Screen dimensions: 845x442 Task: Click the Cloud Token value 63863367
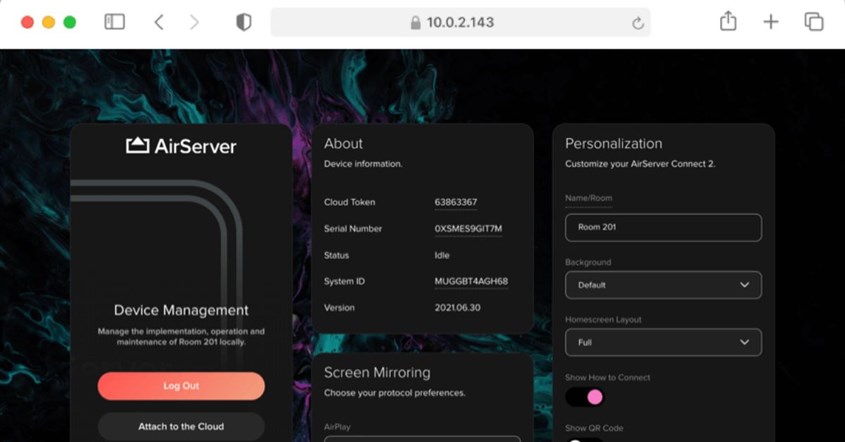click(456, 202)
